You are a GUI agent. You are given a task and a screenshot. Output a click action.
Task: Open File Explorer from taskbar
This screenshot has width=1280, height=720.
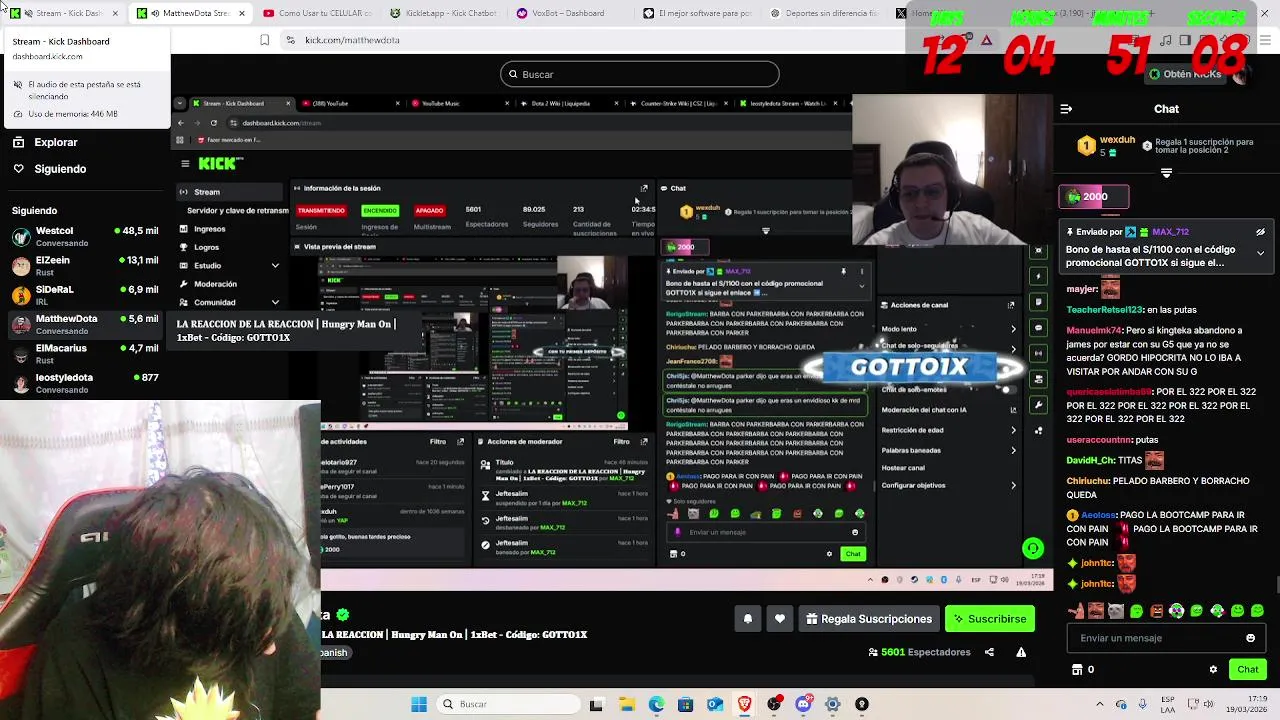point(626,704)
